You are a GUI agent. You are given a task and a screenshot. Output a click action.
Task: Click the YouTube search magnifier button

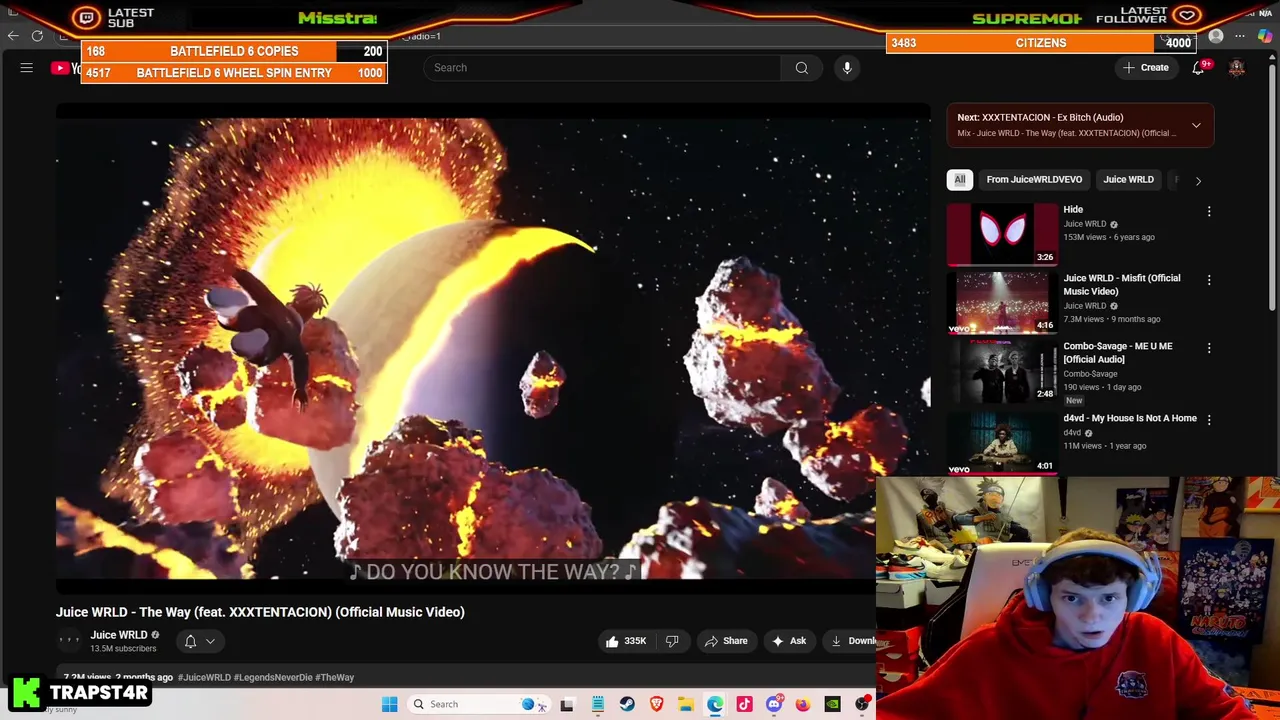tap(801, 68)
